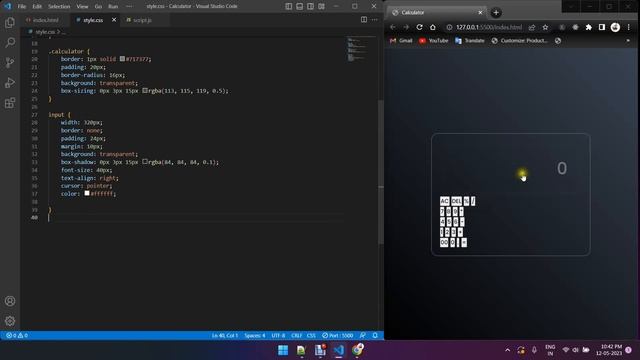
Task: Open the View menu
Action: point(82,7)
